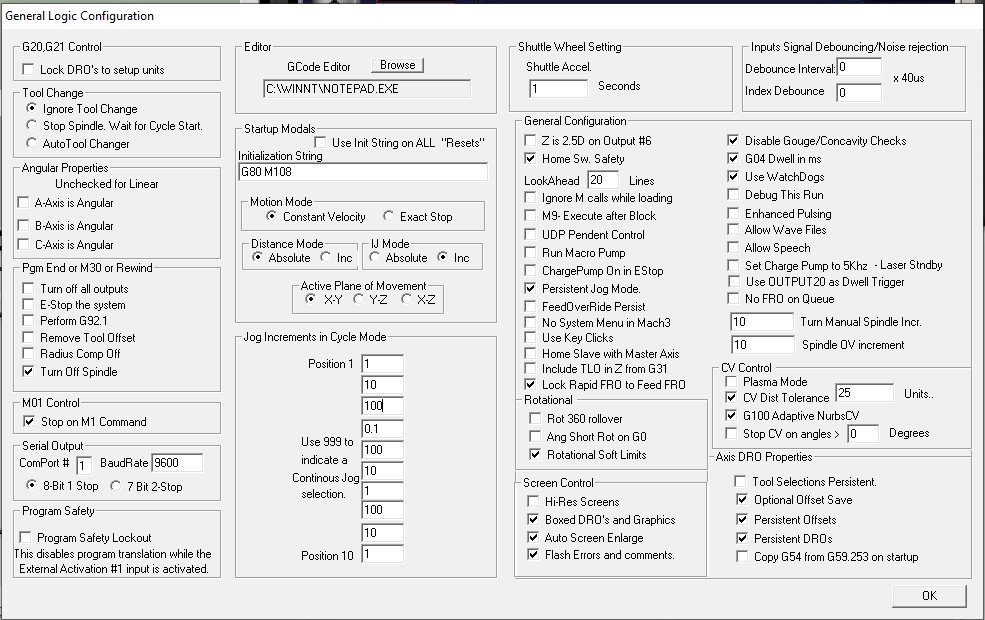Image resolution: width=985 pixels, height=620 pixels.
Task: Focus the GCode Editor path field
Action: point(367,89)
